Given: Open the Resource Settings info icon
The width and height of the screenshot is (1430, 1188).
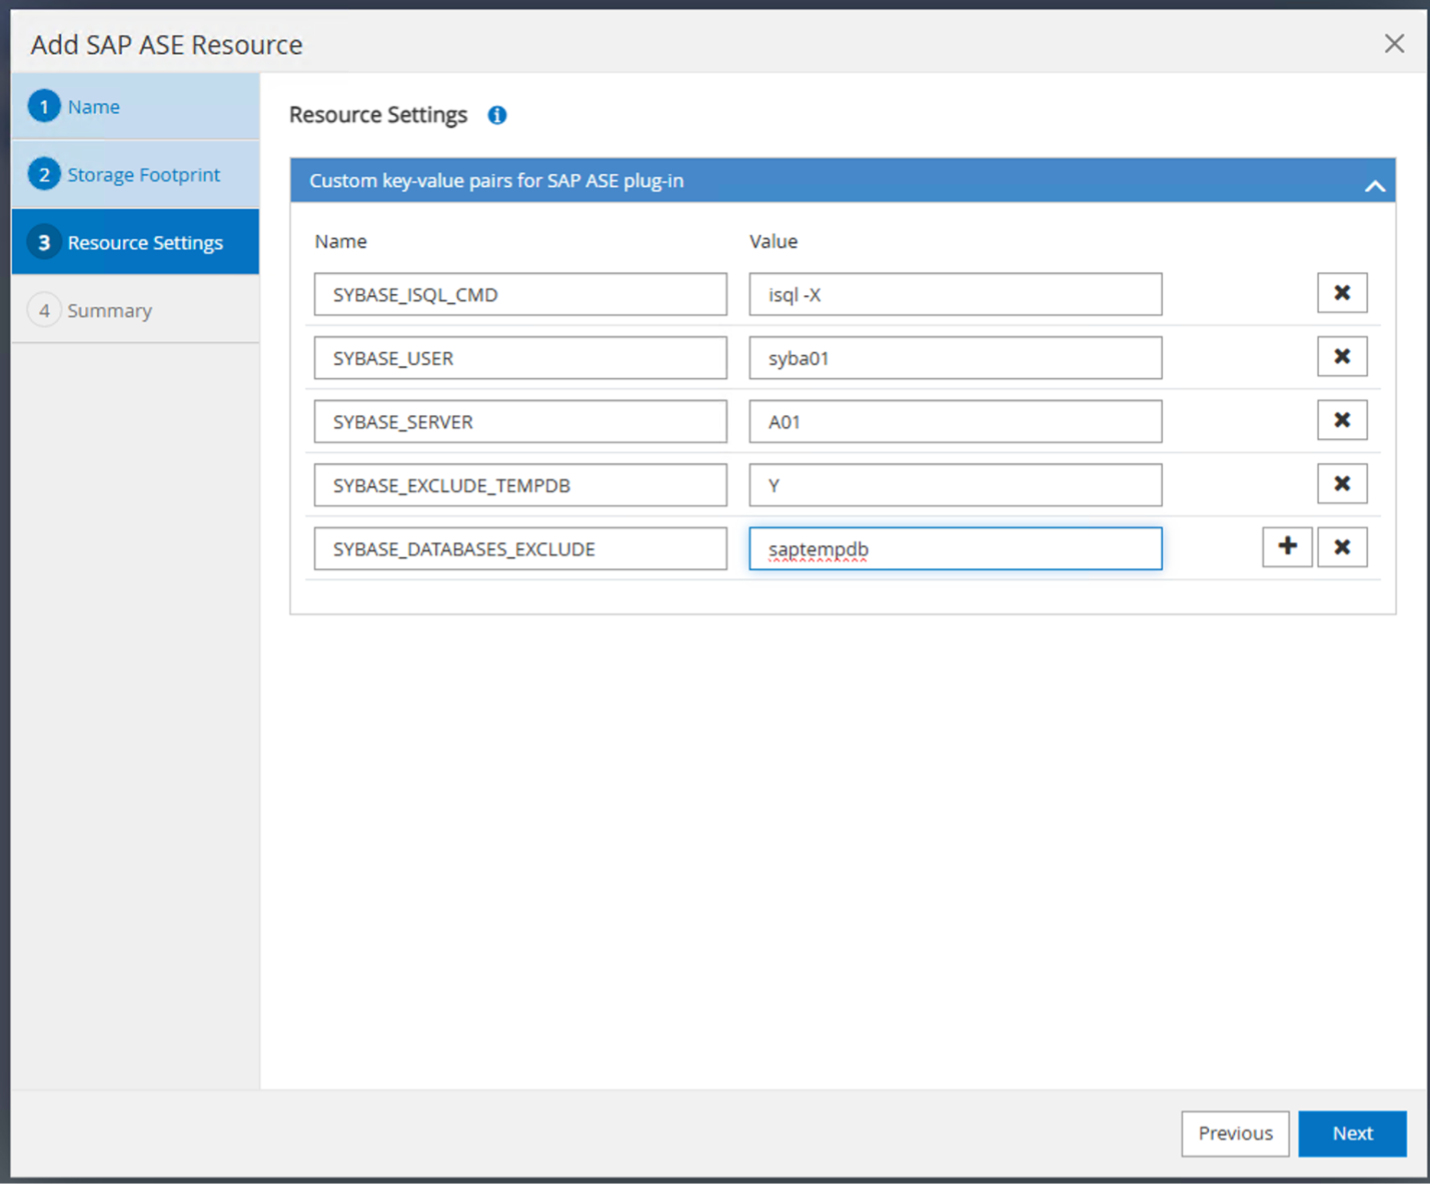Looking at the screenshot, I should [497, 115].
